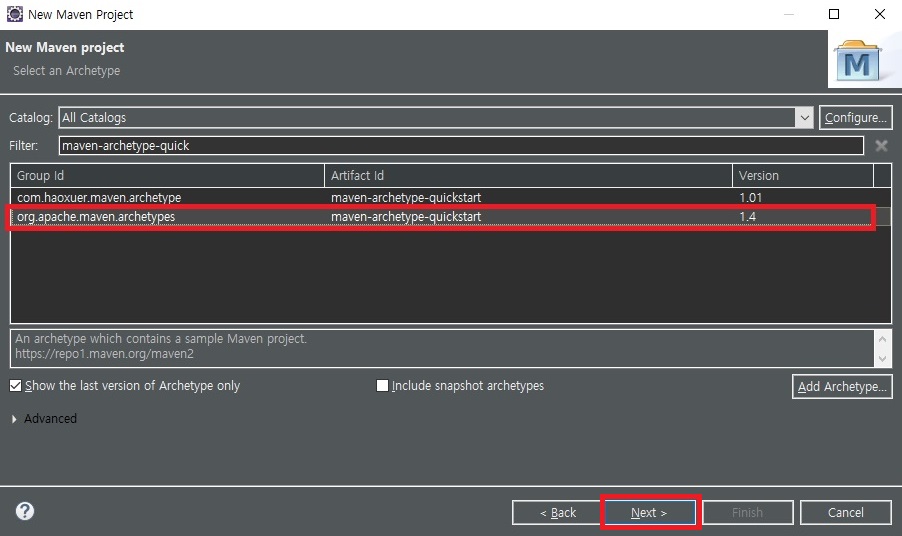Clear the filter with the X icon

coord(881,146)
